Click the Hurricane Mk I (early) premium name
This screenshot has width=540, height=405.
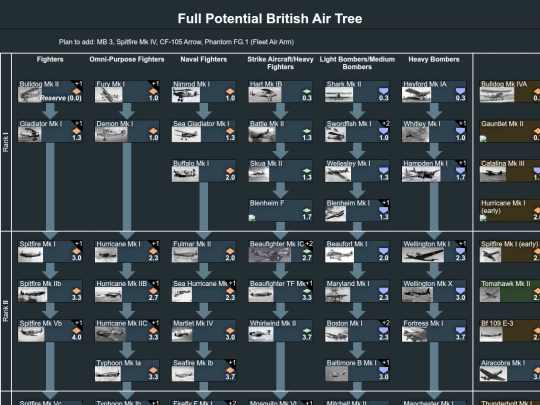pyautogui.click(x=503, y=207)
